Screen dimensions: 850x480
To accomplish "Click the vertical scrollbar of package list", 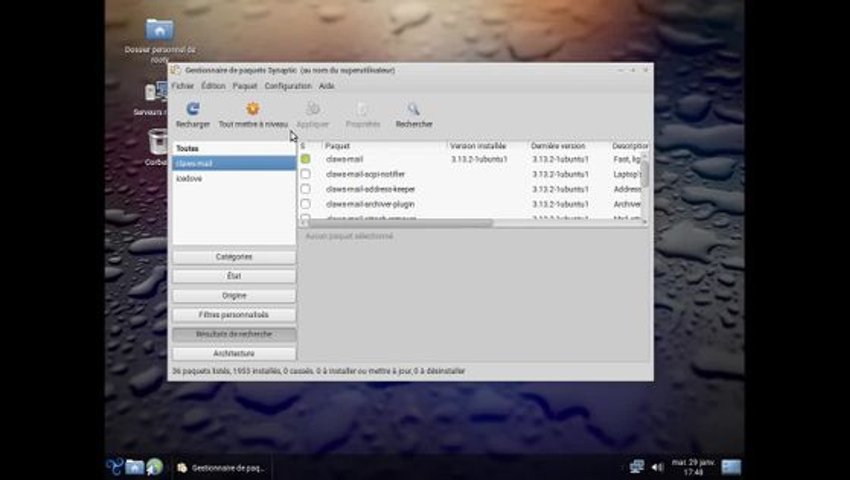I will pyautogui.click(x=645, y=174).
